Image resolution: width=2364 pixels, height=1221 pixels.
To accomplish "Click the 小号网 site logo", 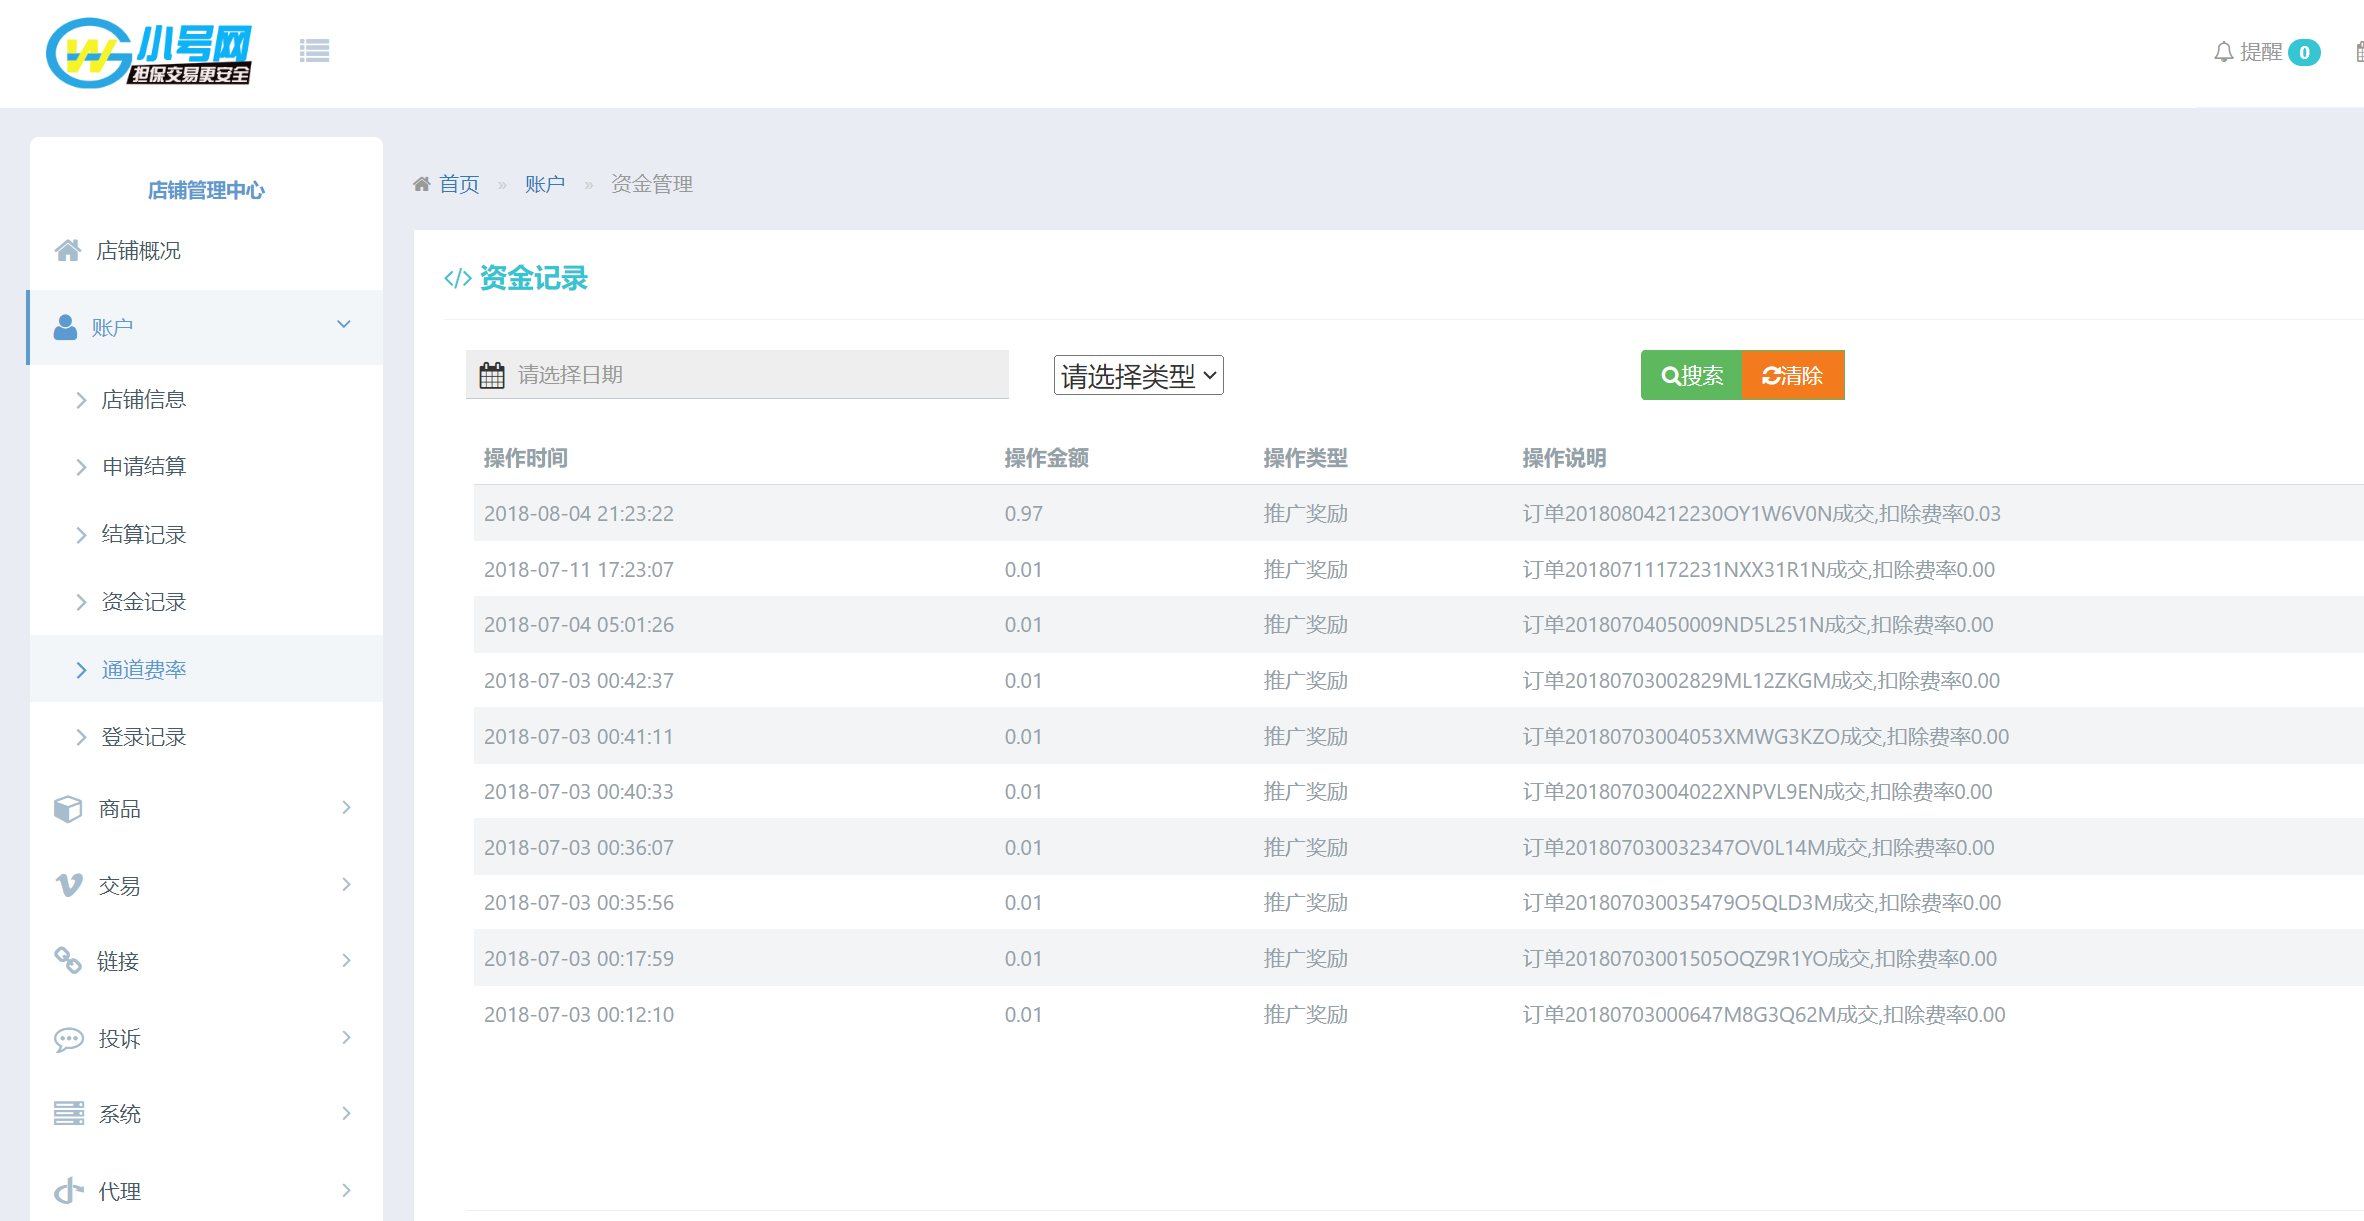I will click(x=150, y=52).
